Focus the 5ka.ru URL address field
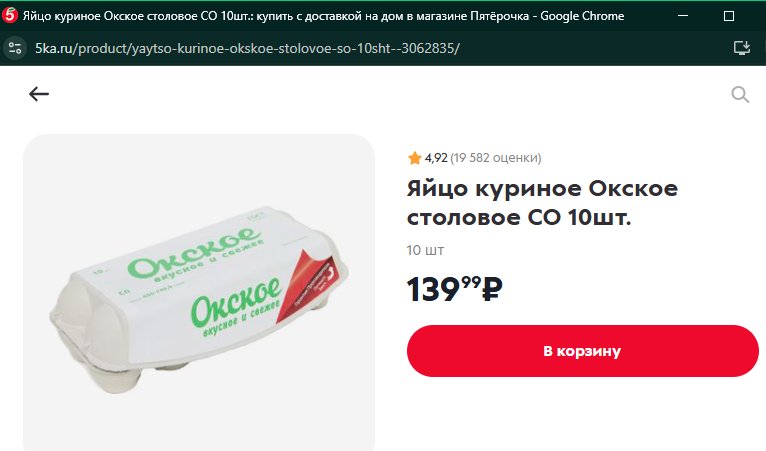This screenshot has height=451, width=766. point(247,48)
